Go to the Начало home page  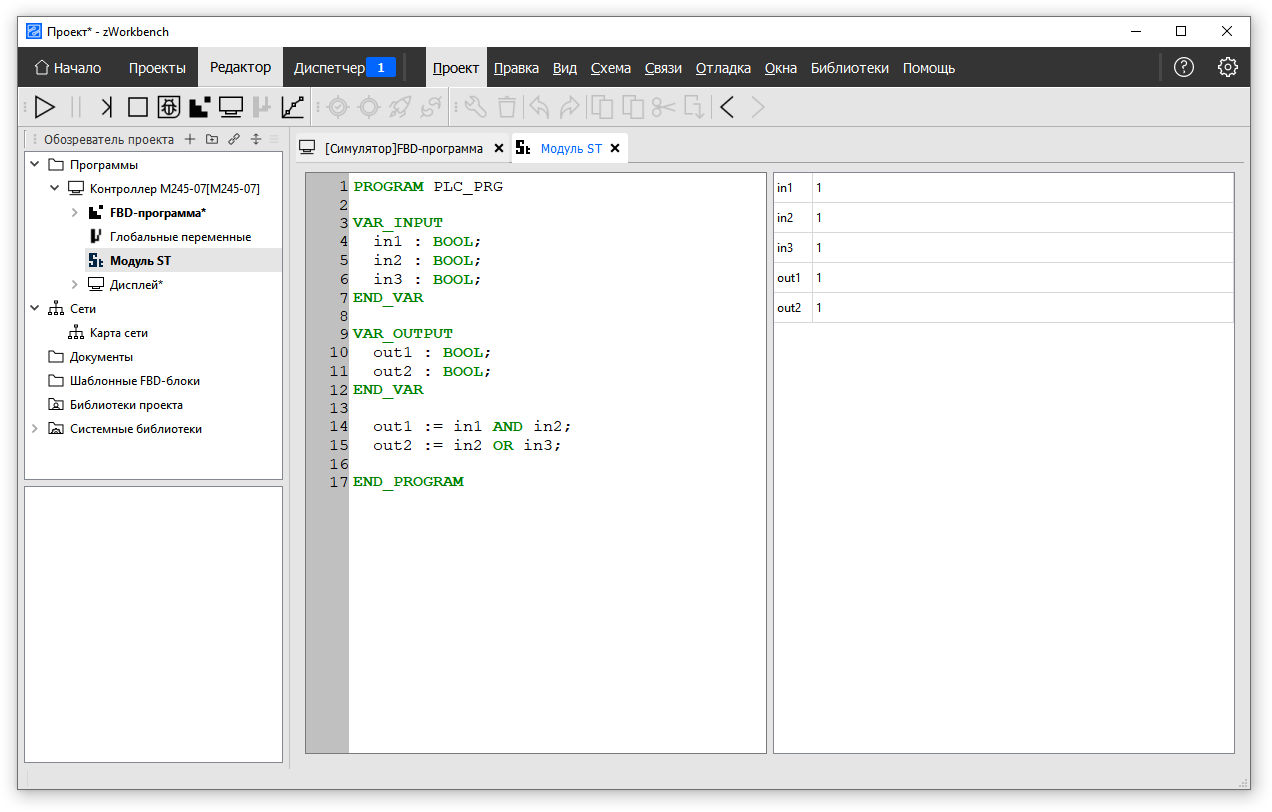pyautogui.click(x=68, y=68)
